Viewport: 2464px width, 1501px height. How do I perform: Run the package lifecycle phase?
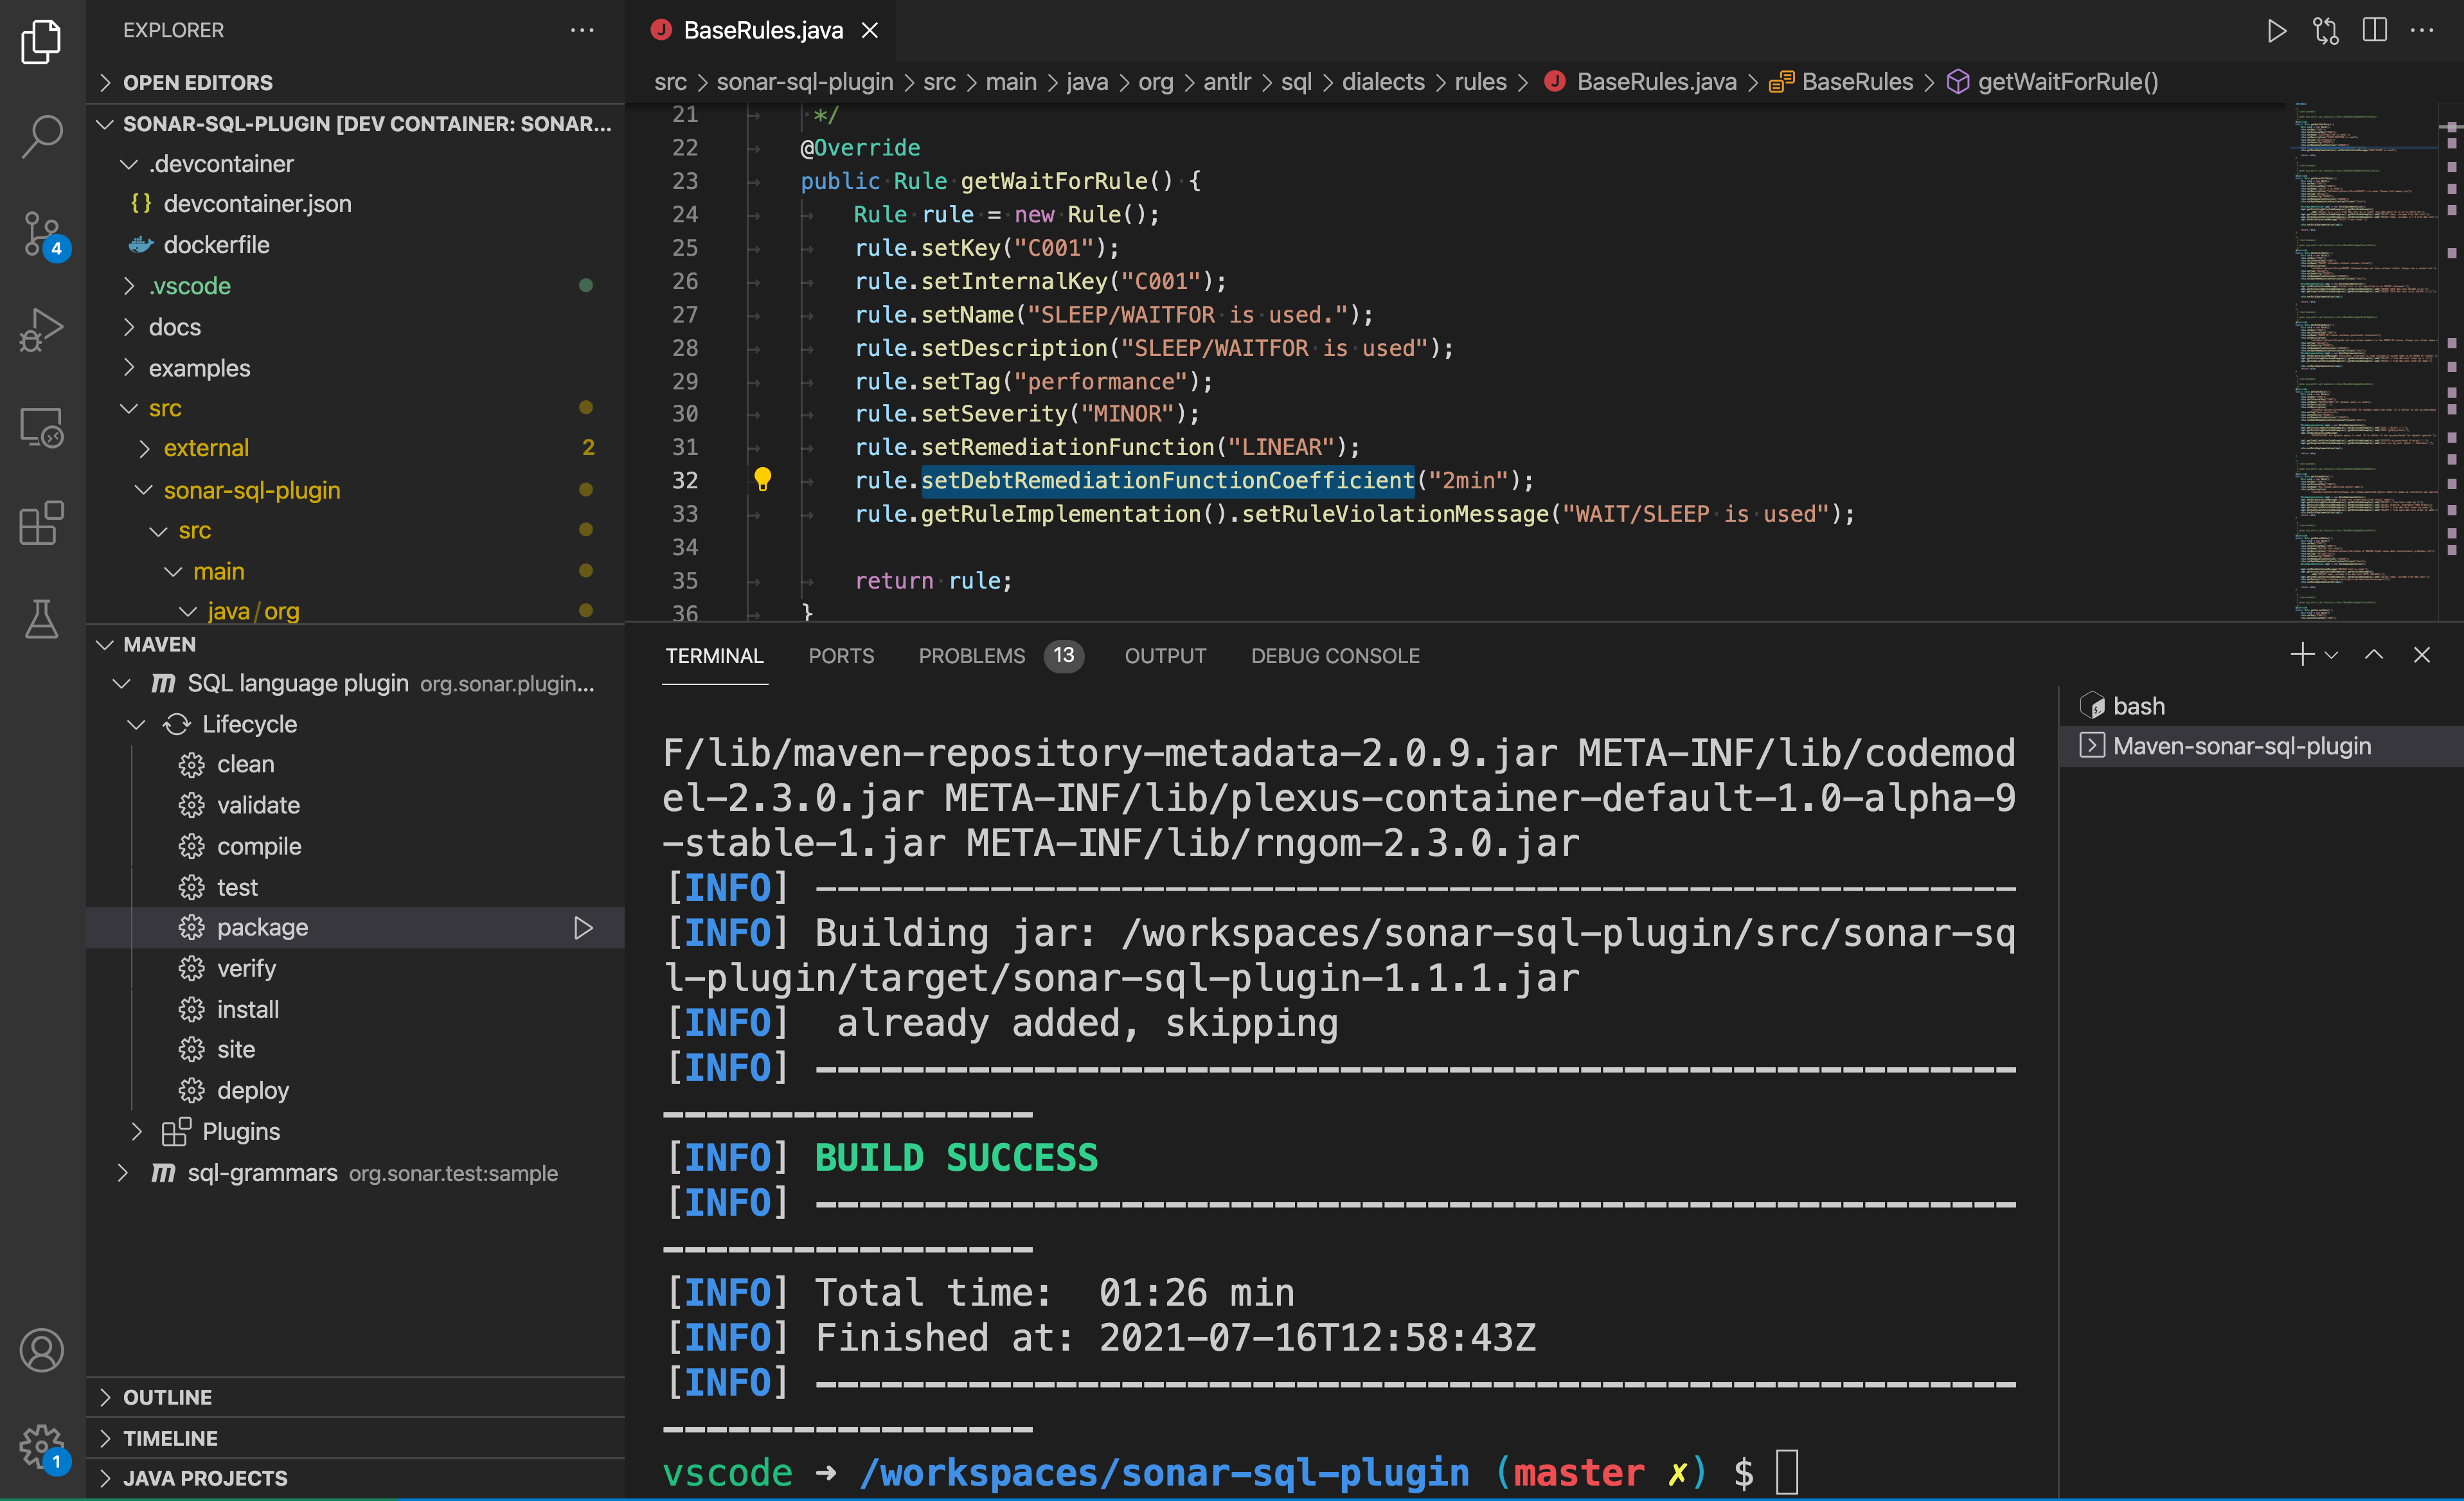coord(584,928)
